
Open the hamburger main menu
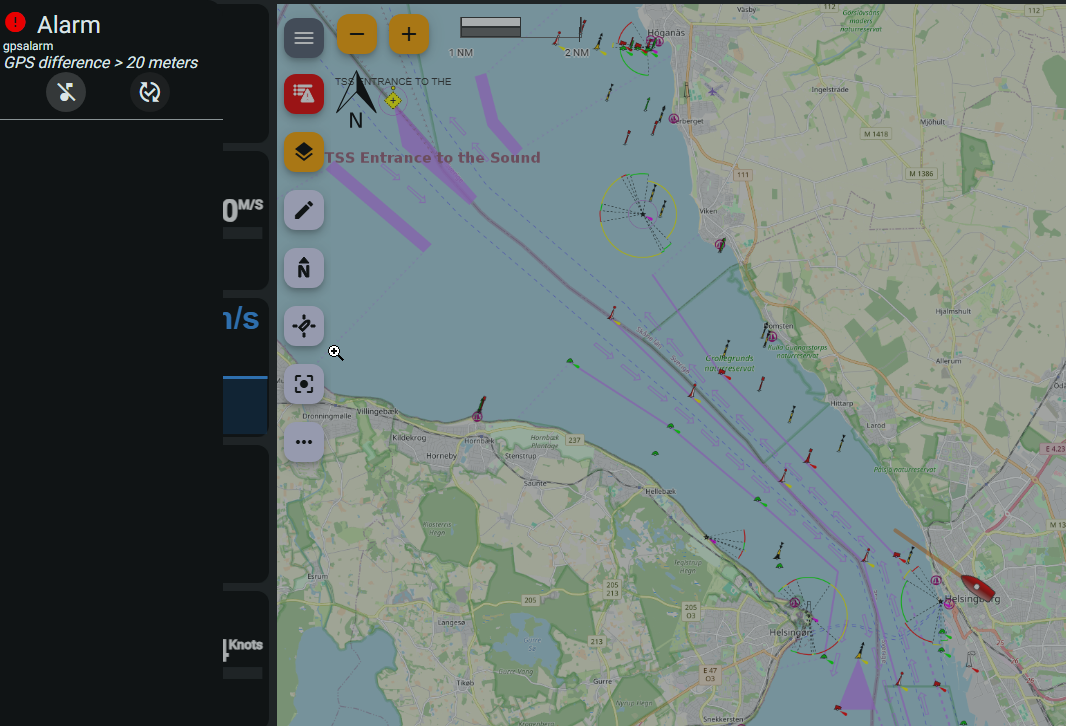click(304, 38)
